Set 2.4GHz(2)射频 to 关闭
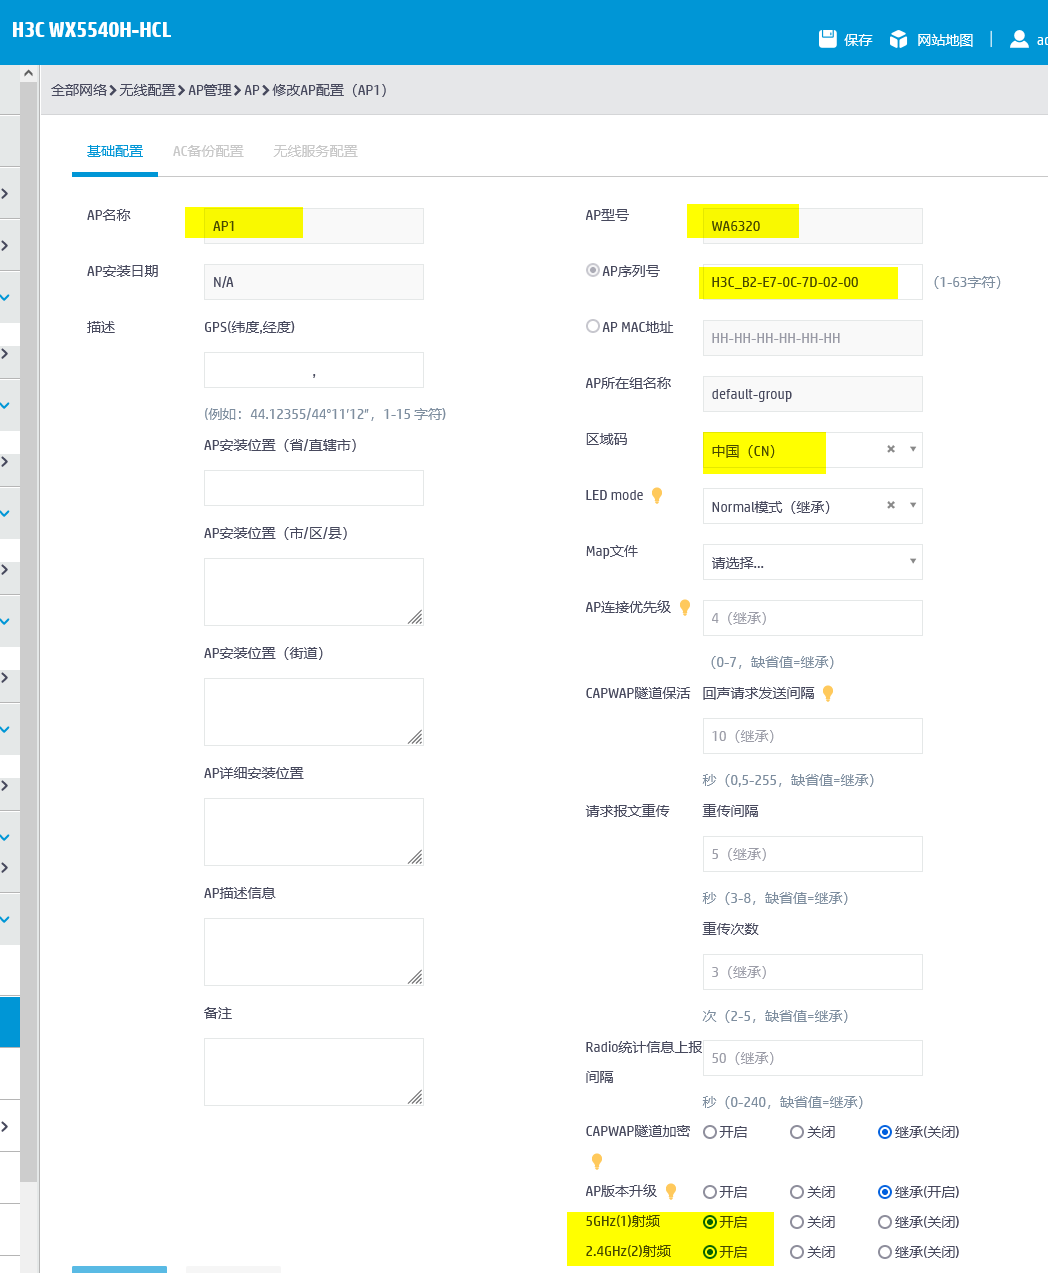The image size is (1048, 1273). click(797, 1252)
